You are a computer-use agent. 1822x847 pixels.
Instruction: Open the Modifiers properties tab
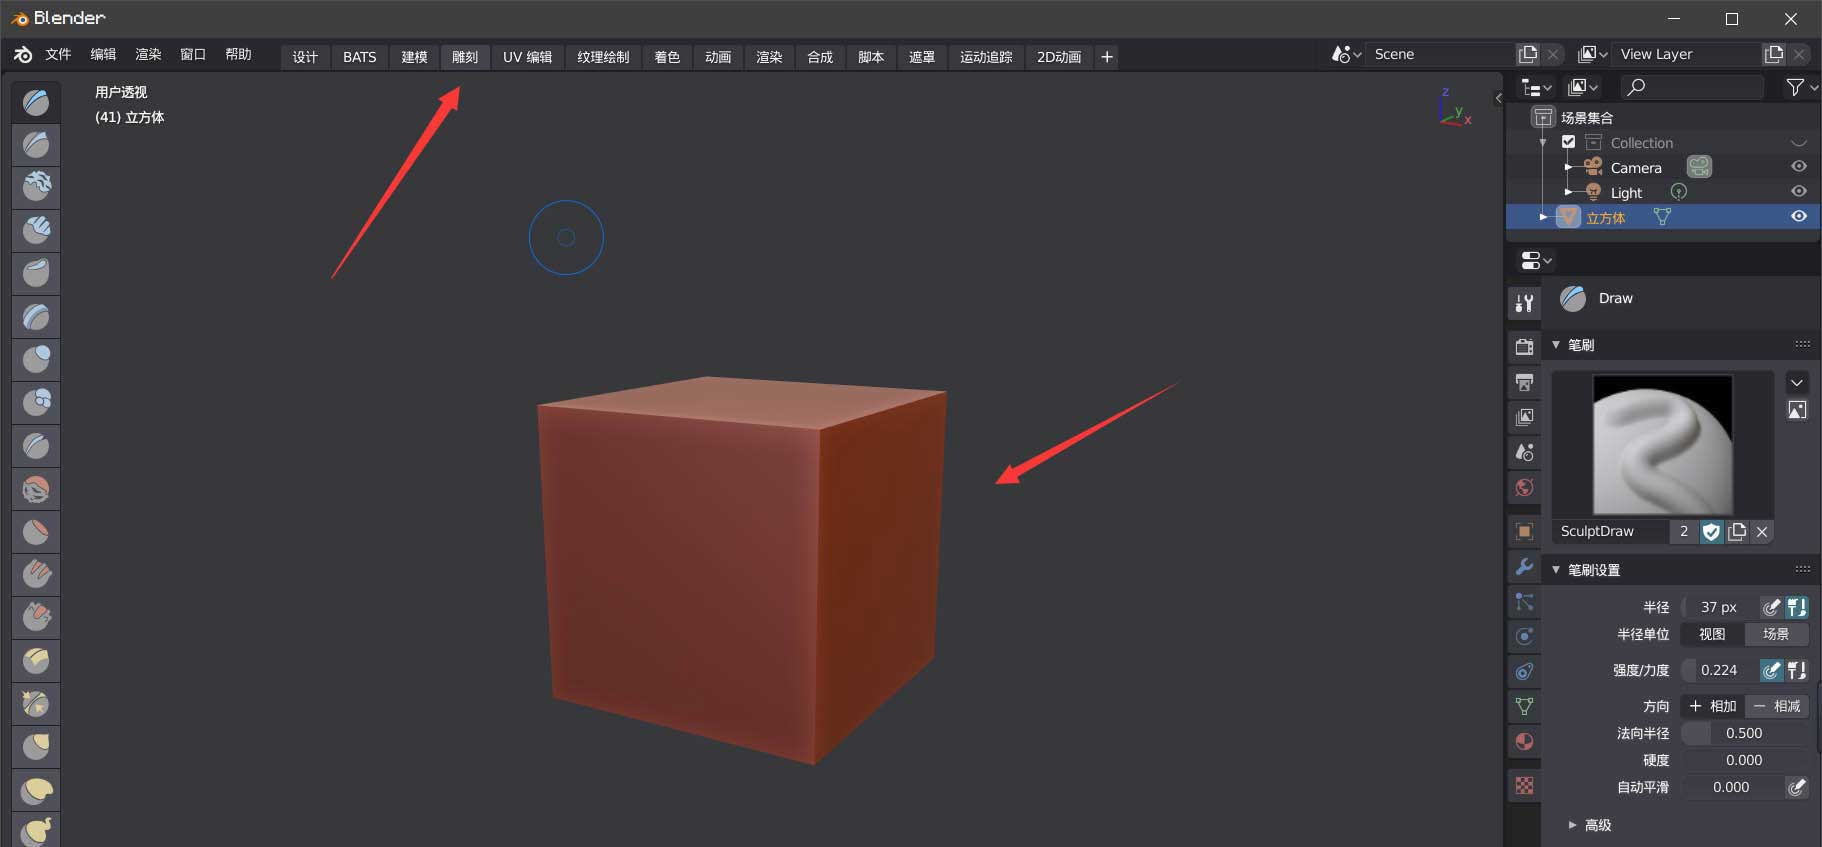[x=1524, y=566]
